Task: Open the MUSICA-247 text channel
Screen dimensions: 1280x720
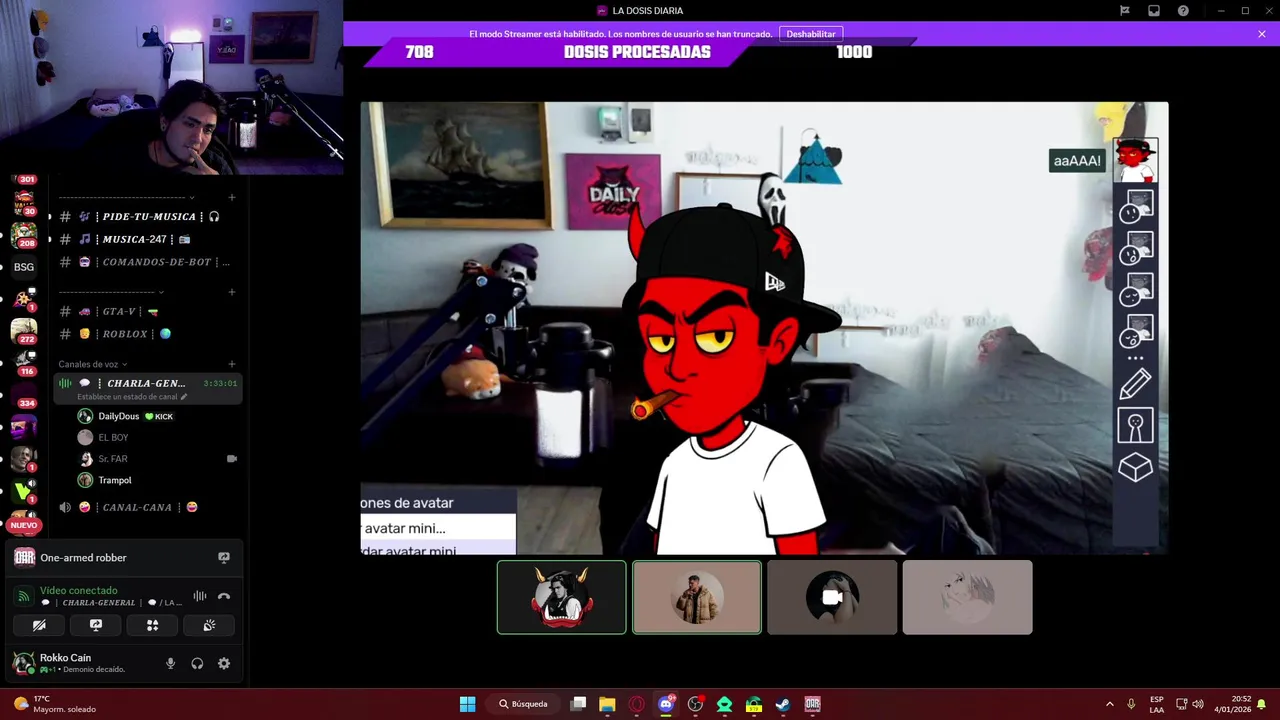Action: (146, 239)
